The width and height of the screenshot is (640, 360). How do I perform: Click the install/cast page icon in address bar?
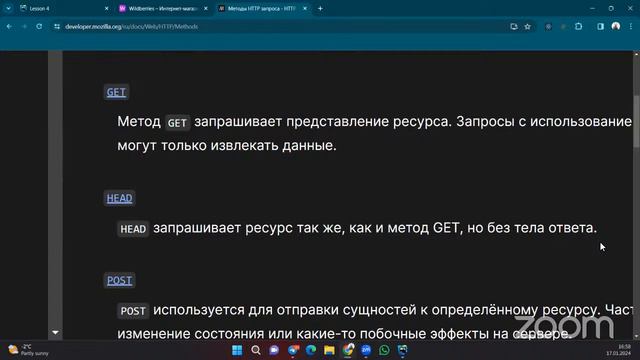point(513,27)
